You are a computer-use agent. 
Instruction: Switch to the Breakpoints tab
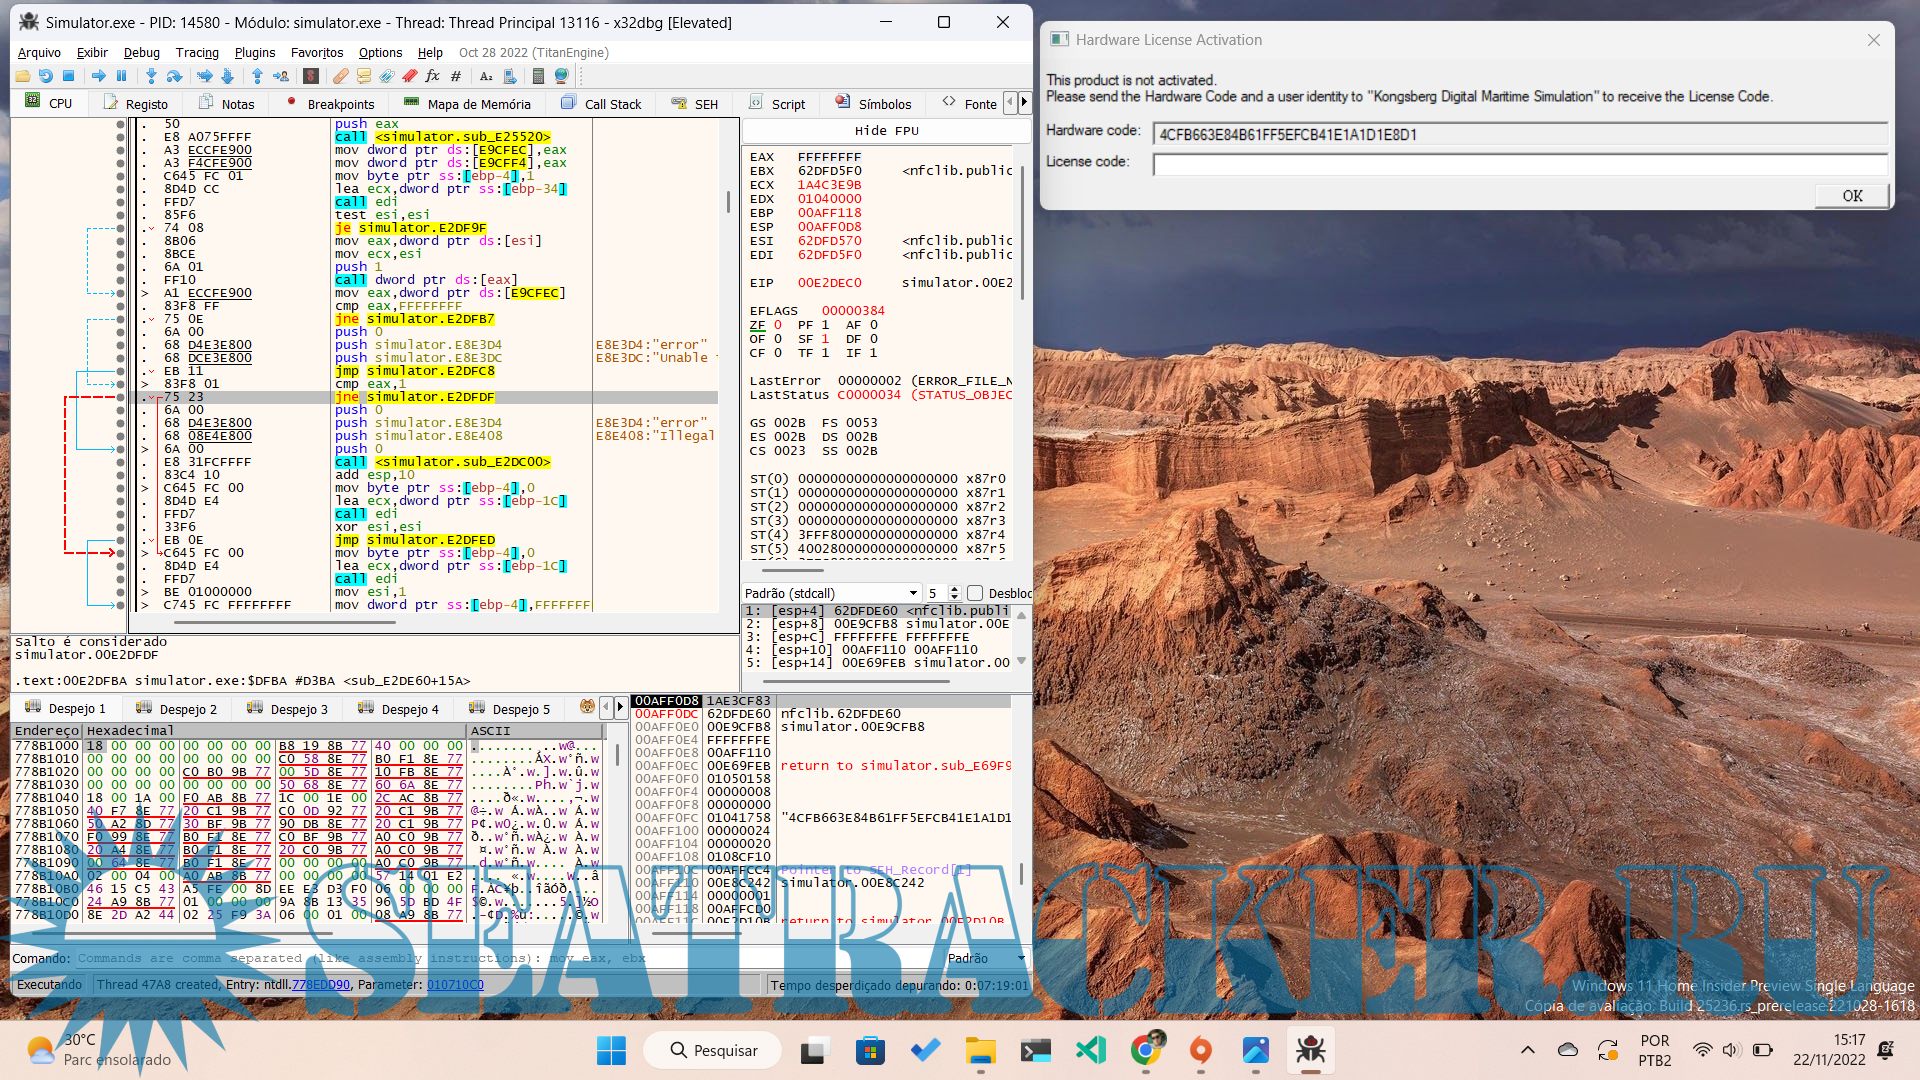331,104
